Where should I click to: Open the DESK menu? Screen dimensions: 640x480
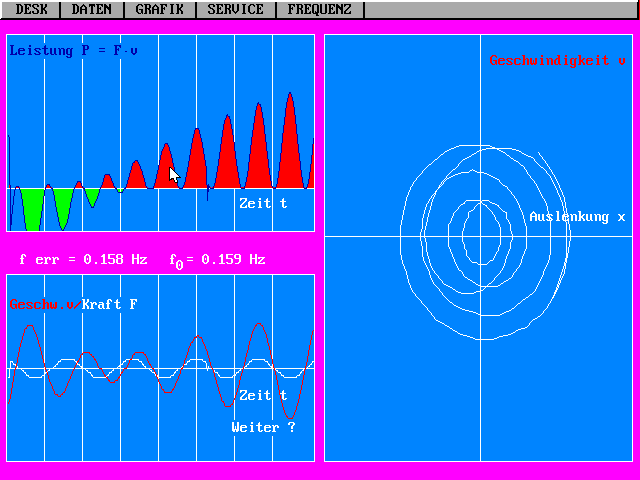[x=31, y=9]
